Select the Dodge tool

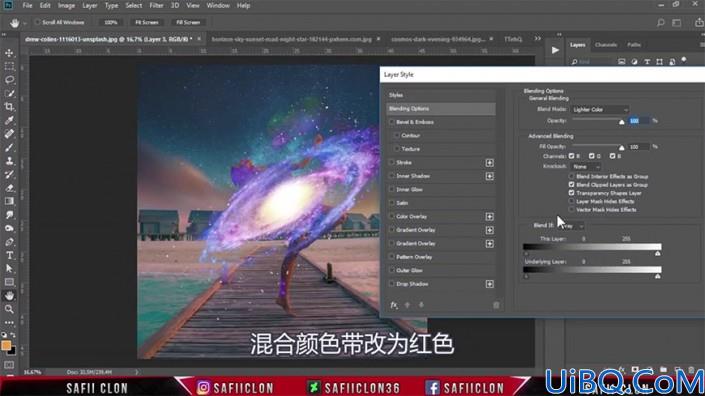click(x=9, y=228)
